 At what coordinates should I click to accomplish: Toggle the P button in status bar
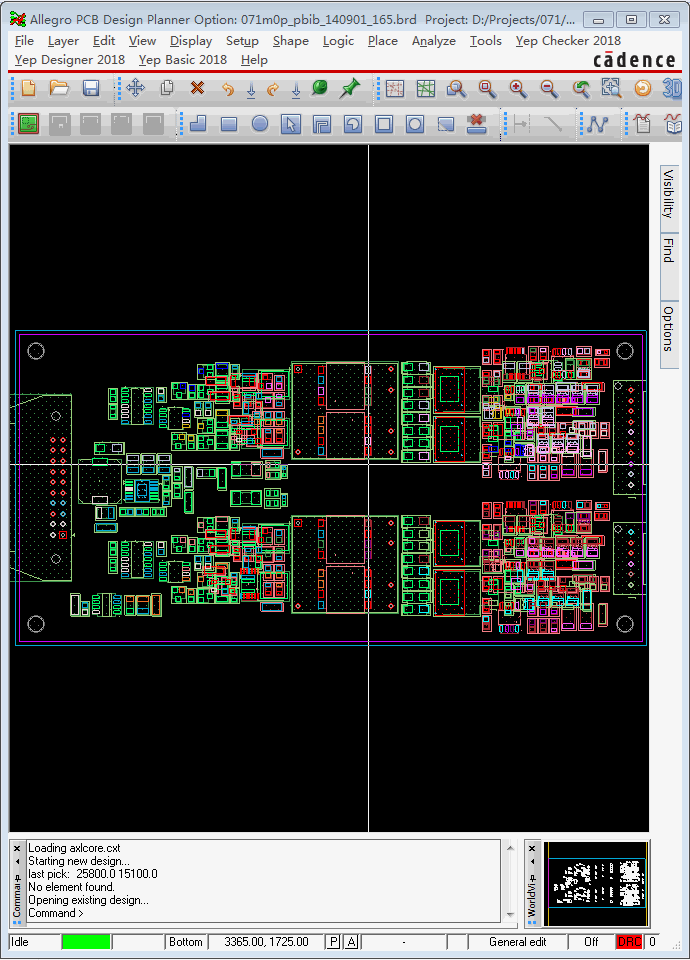[333, 942]
